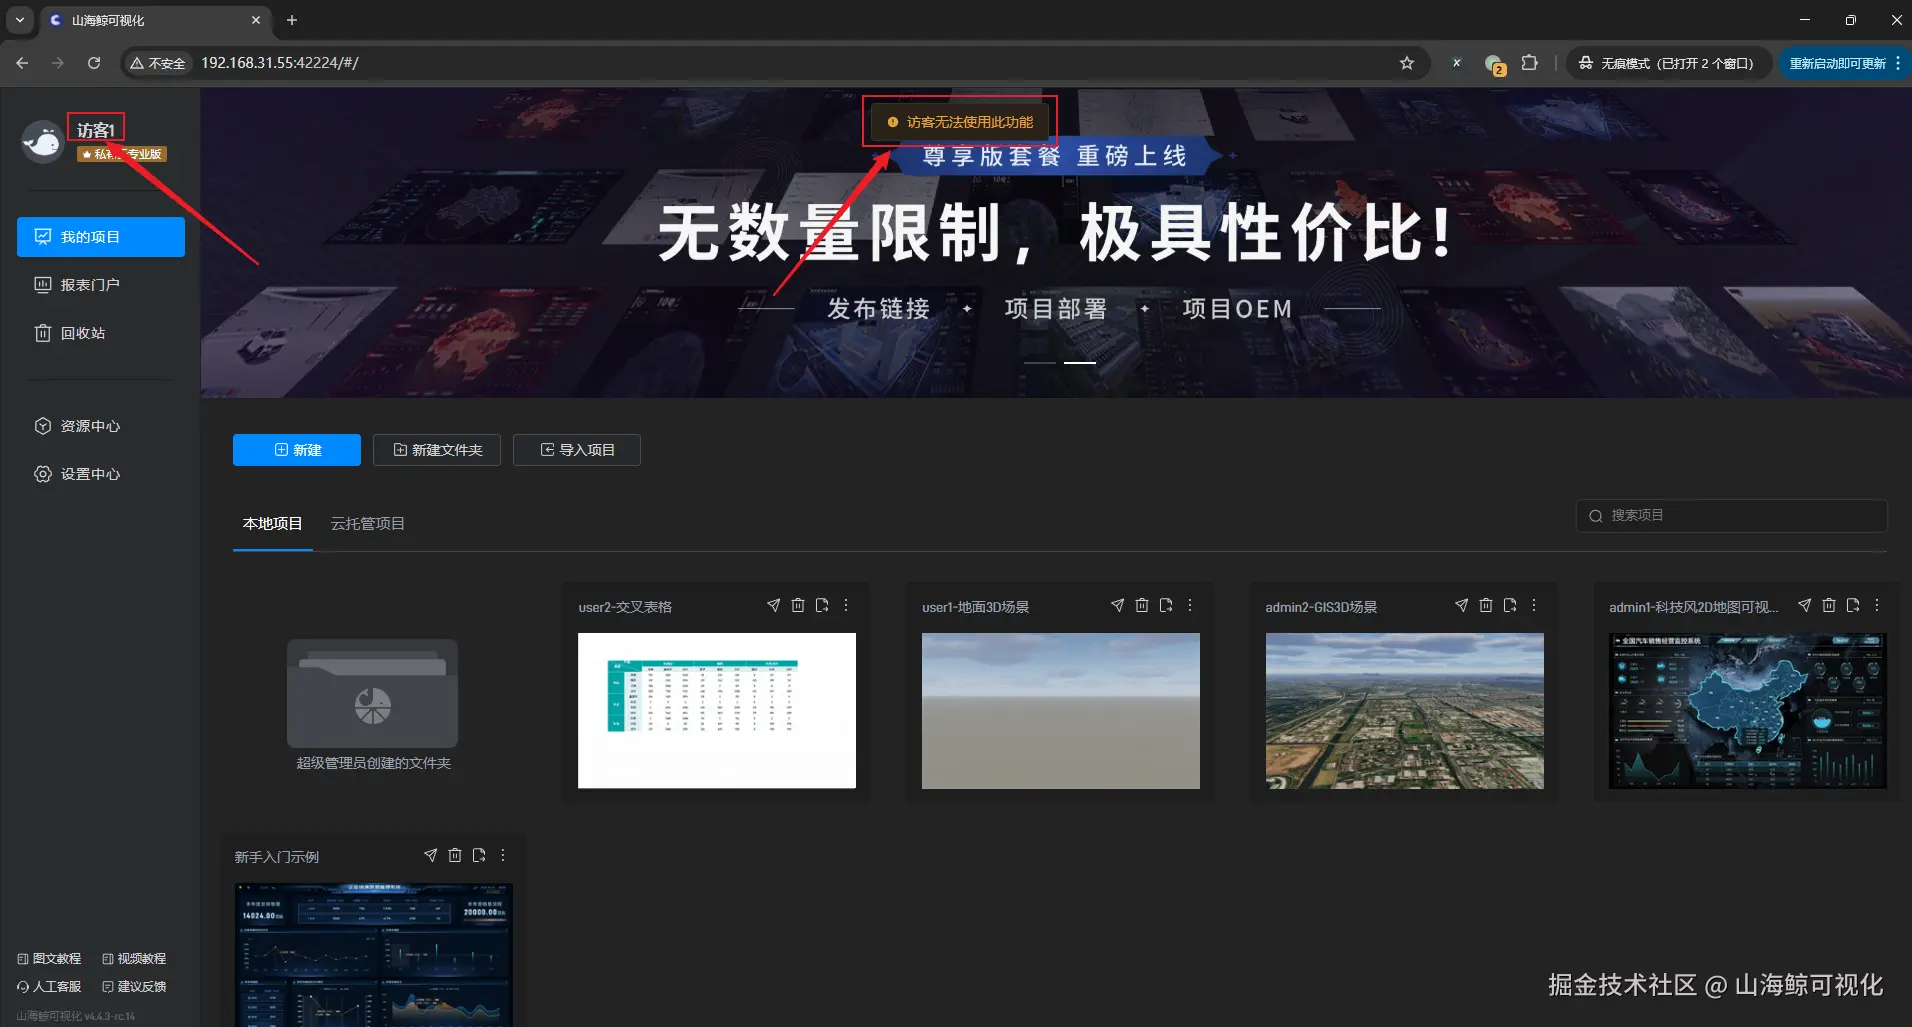Open 回收站 recycle bin
The image size is (1912, 1027).
[x=101, y=333]
